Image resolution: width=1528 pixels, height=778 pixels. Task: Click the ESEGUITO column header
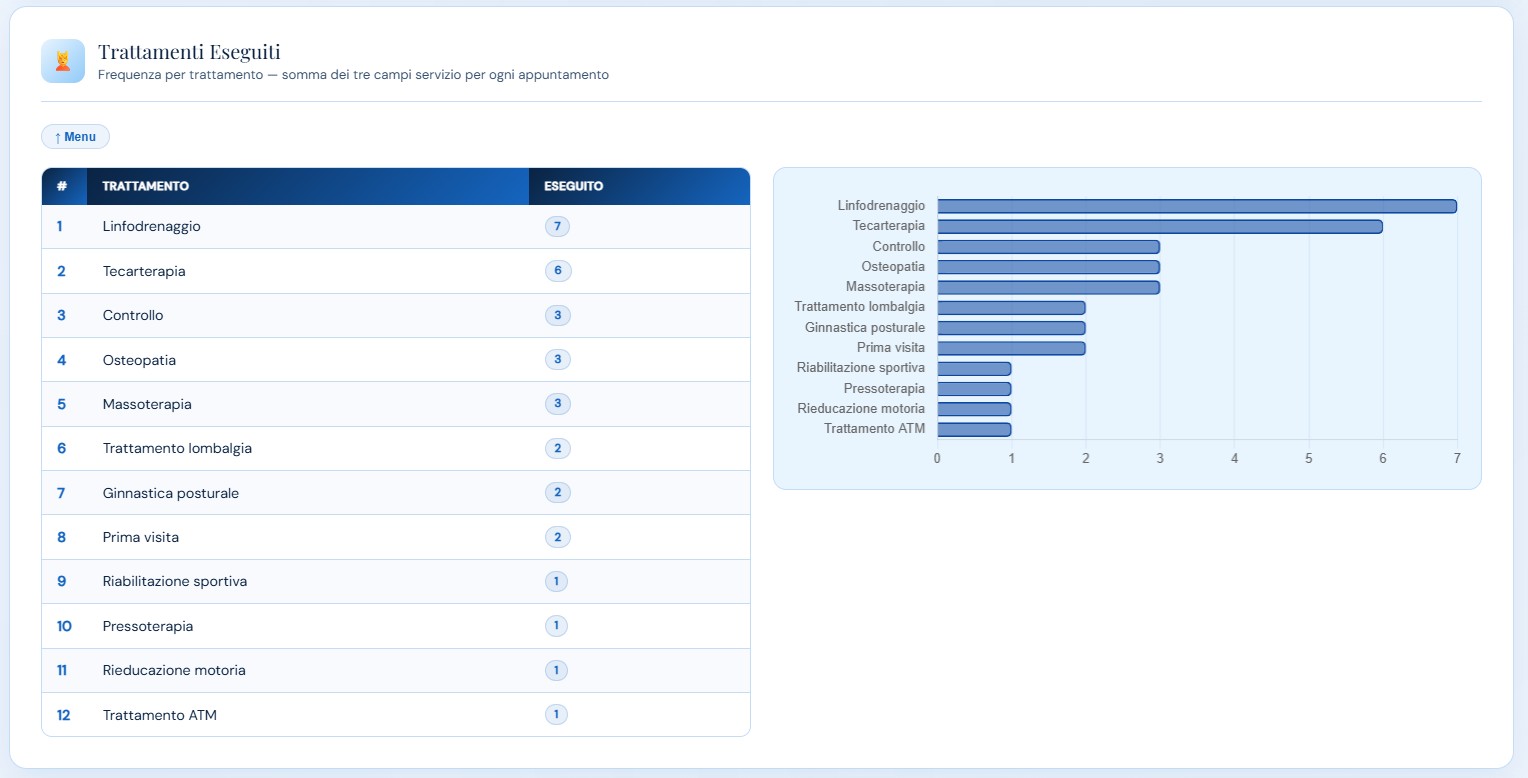click(x=573, y=186)
